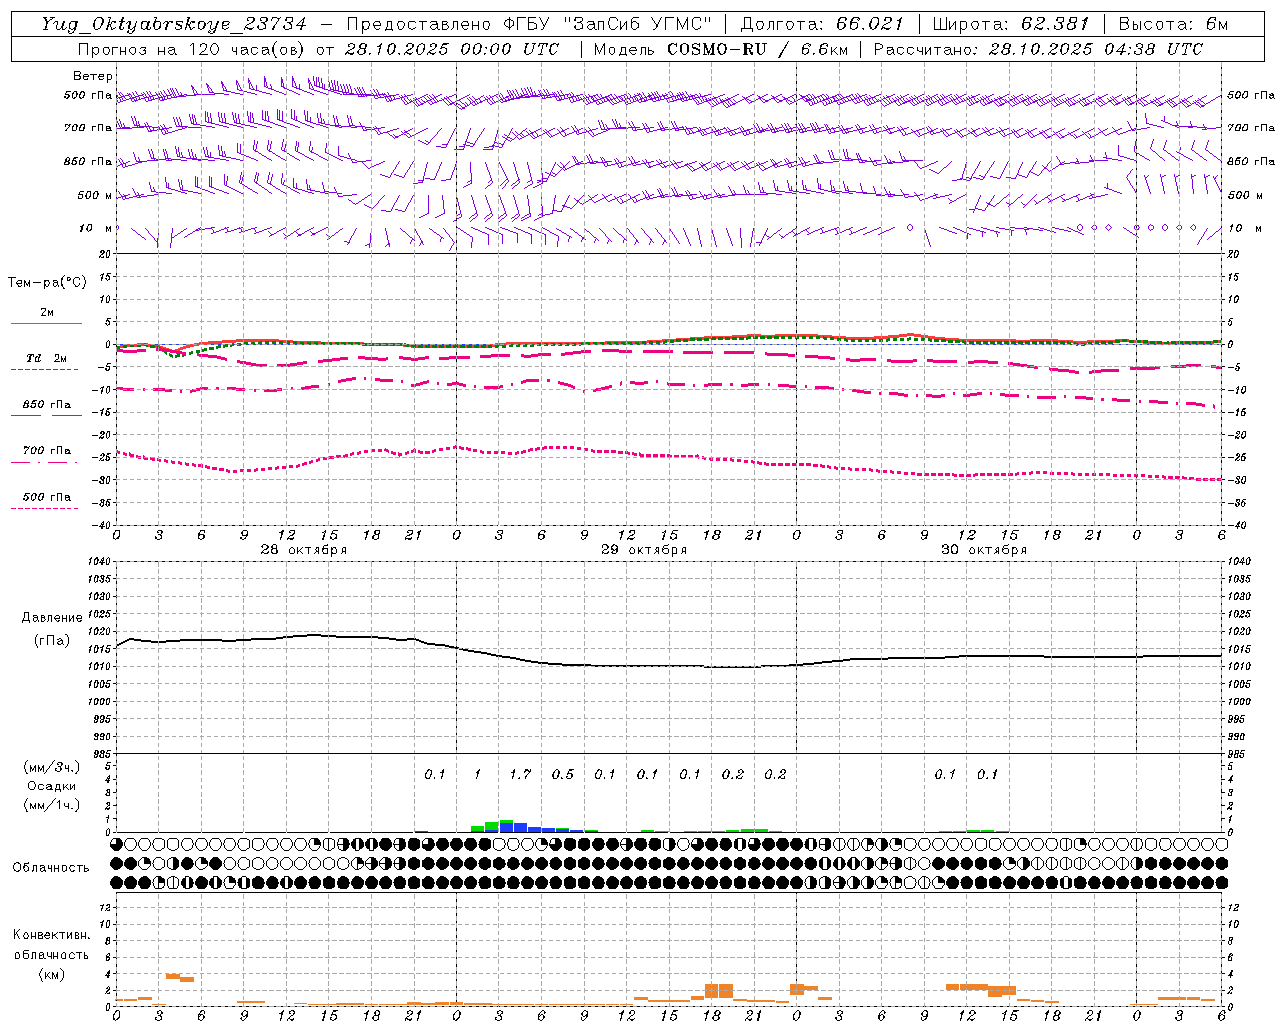The width and height of the screenshot is (1280, 1024).
Task: Click the Ветер panel label
Action: pyautogui.click(x=93, y=76)
